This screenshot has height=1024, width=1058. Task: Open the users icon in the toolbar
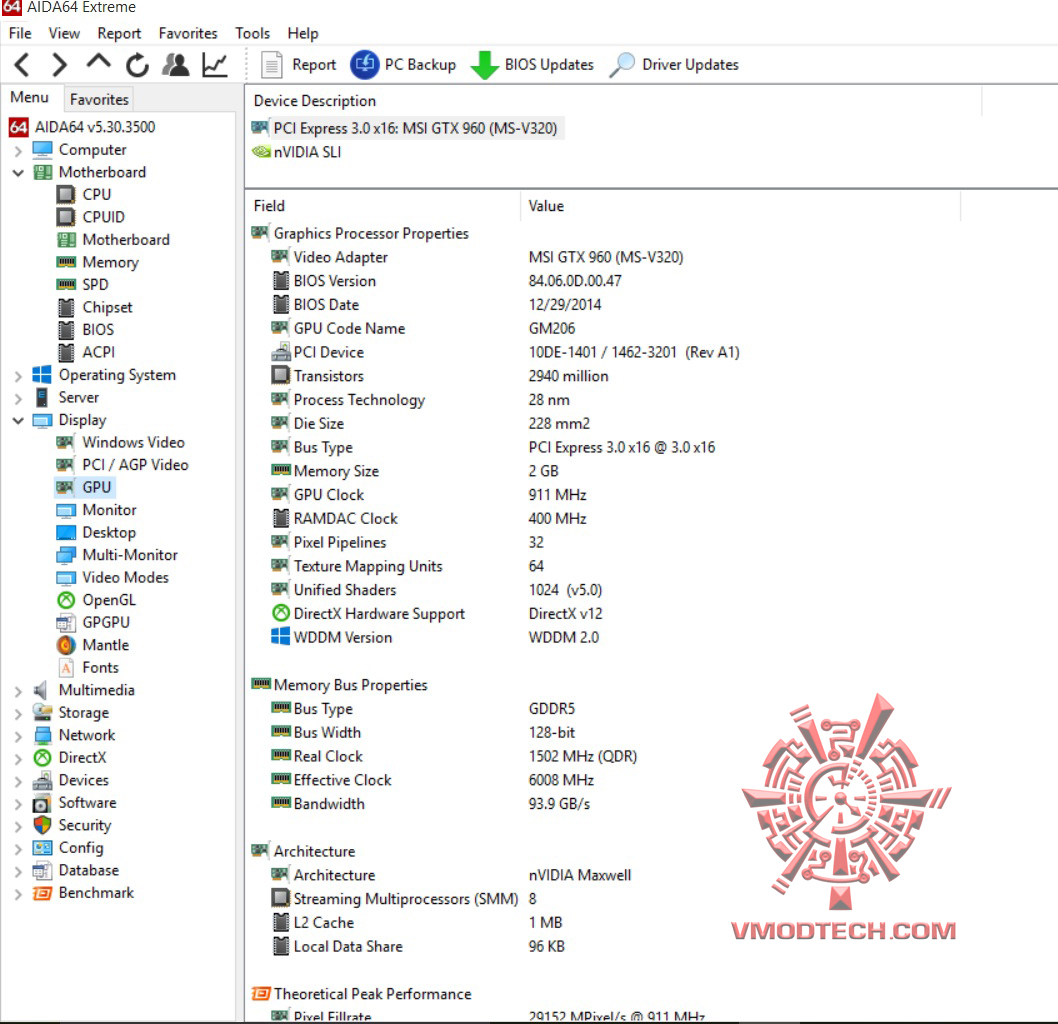click(x=175, y=65)
